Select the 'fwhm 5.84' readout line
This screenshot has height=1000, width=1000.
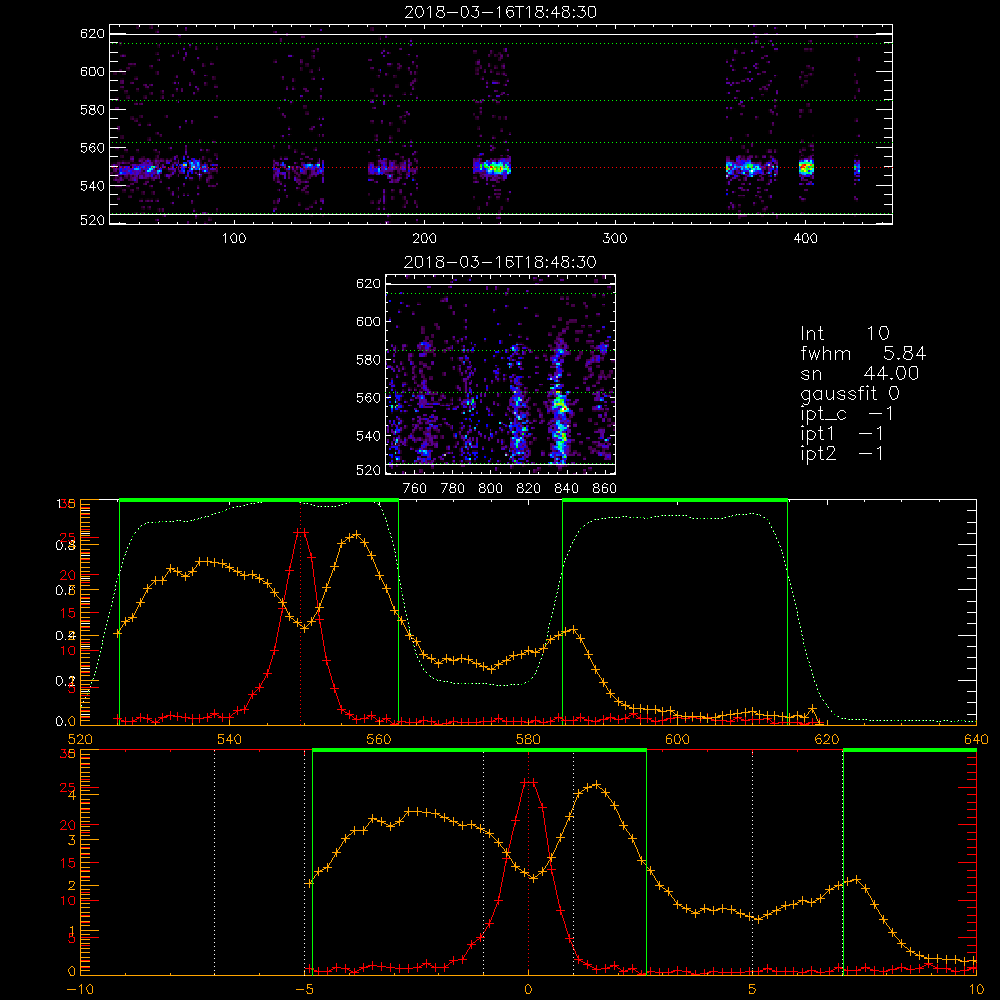click(863, 353)
